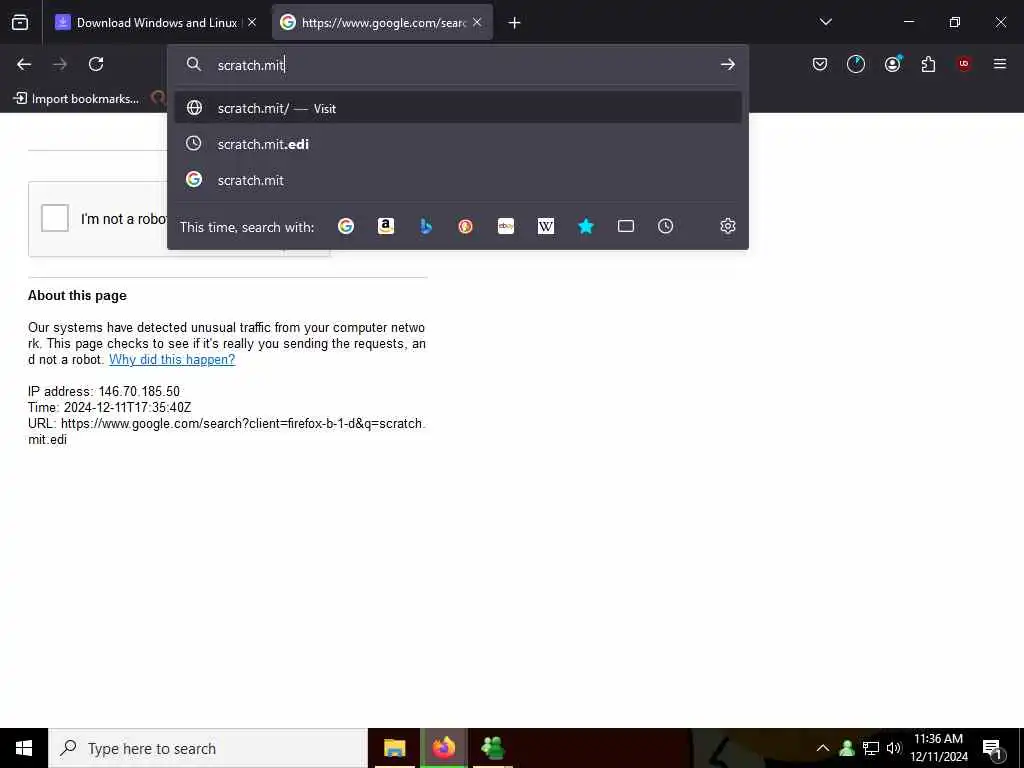
Task: Open the List all tabs dropdown arrow
Action: (x=825, y=22)
